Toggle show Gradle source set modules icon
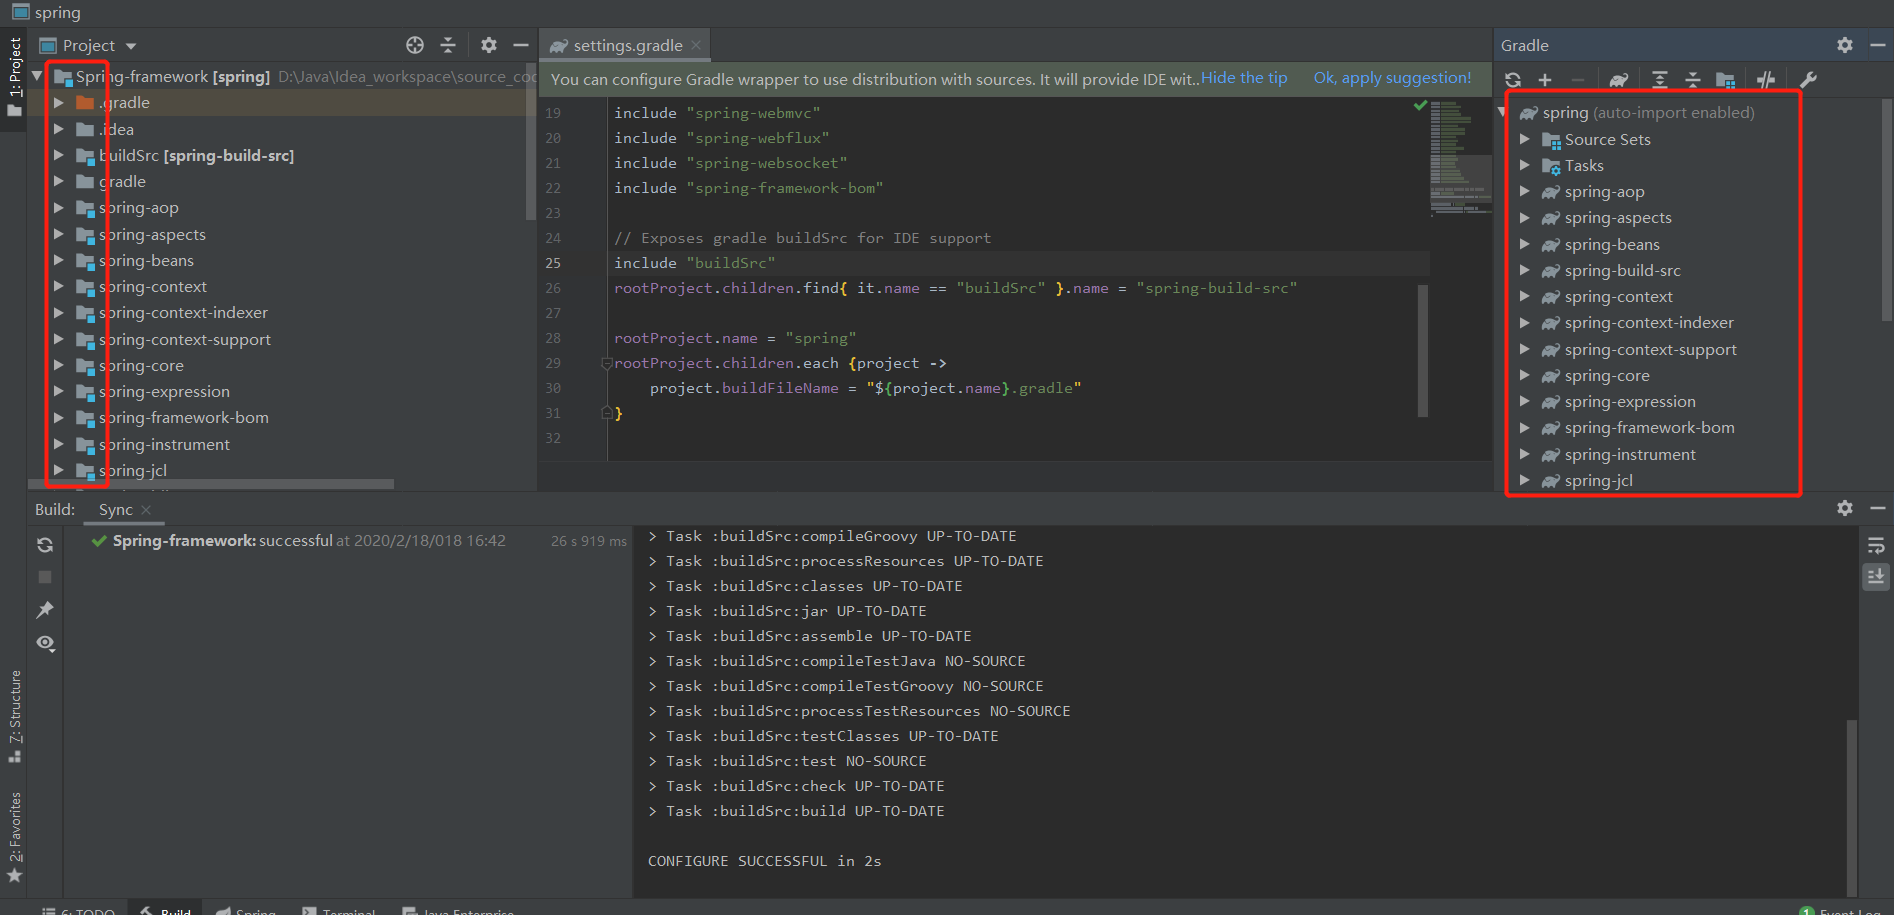1894x915 pixels. point(1726,80)
